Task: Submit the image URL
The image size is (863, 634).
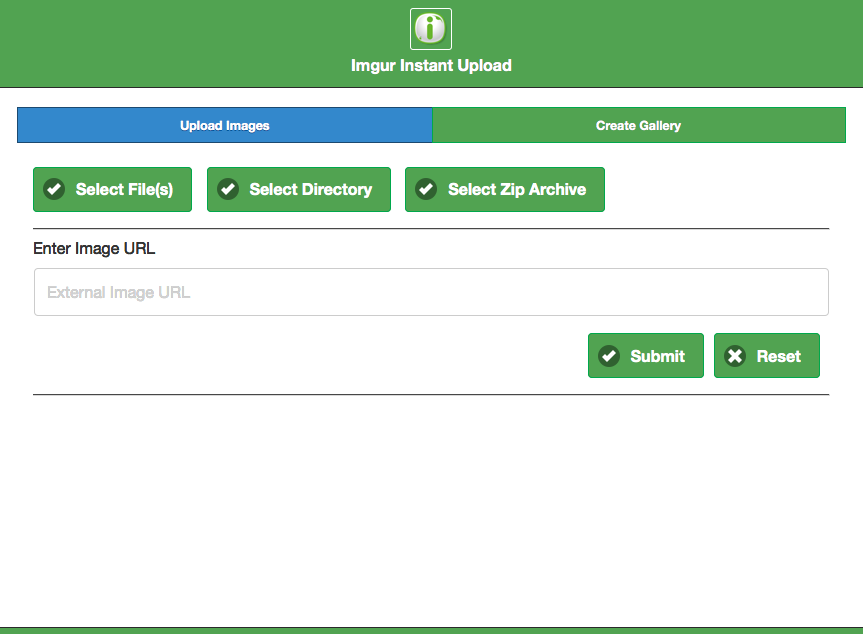Action: click(646, 356)
